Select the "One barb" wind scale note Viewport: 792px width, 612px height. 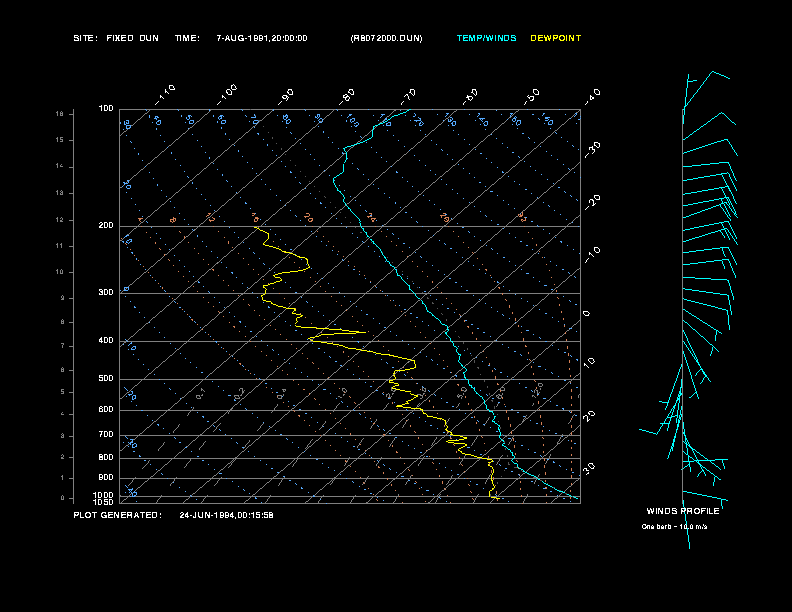(x=674, y=527)
